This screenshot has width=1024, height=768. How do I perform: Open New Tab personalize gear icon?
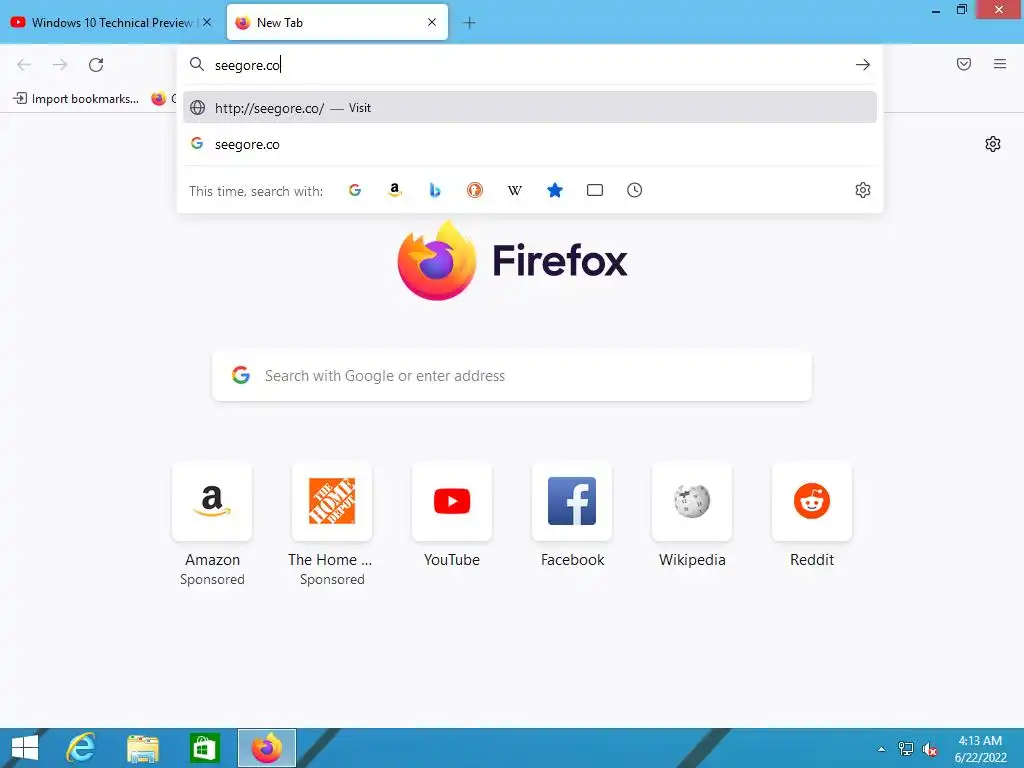(993, 144)
